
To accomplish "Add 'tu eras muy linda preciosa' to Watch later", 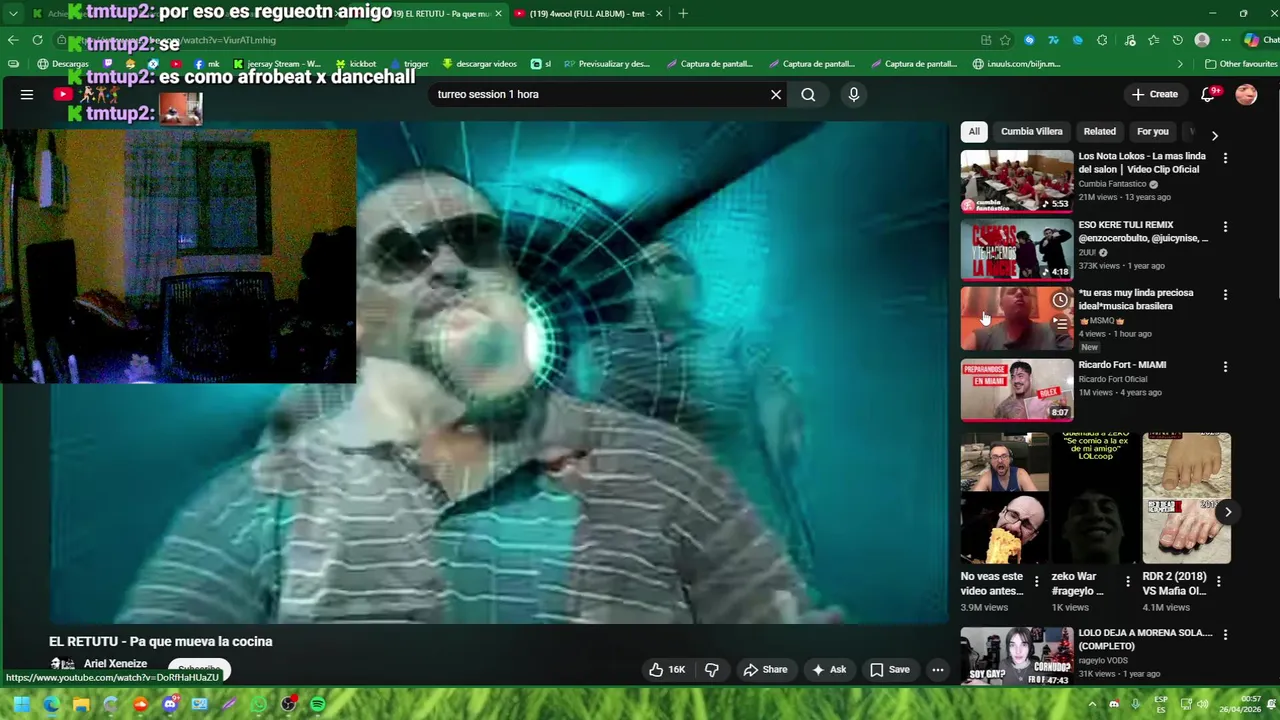I will (1060, 300).
